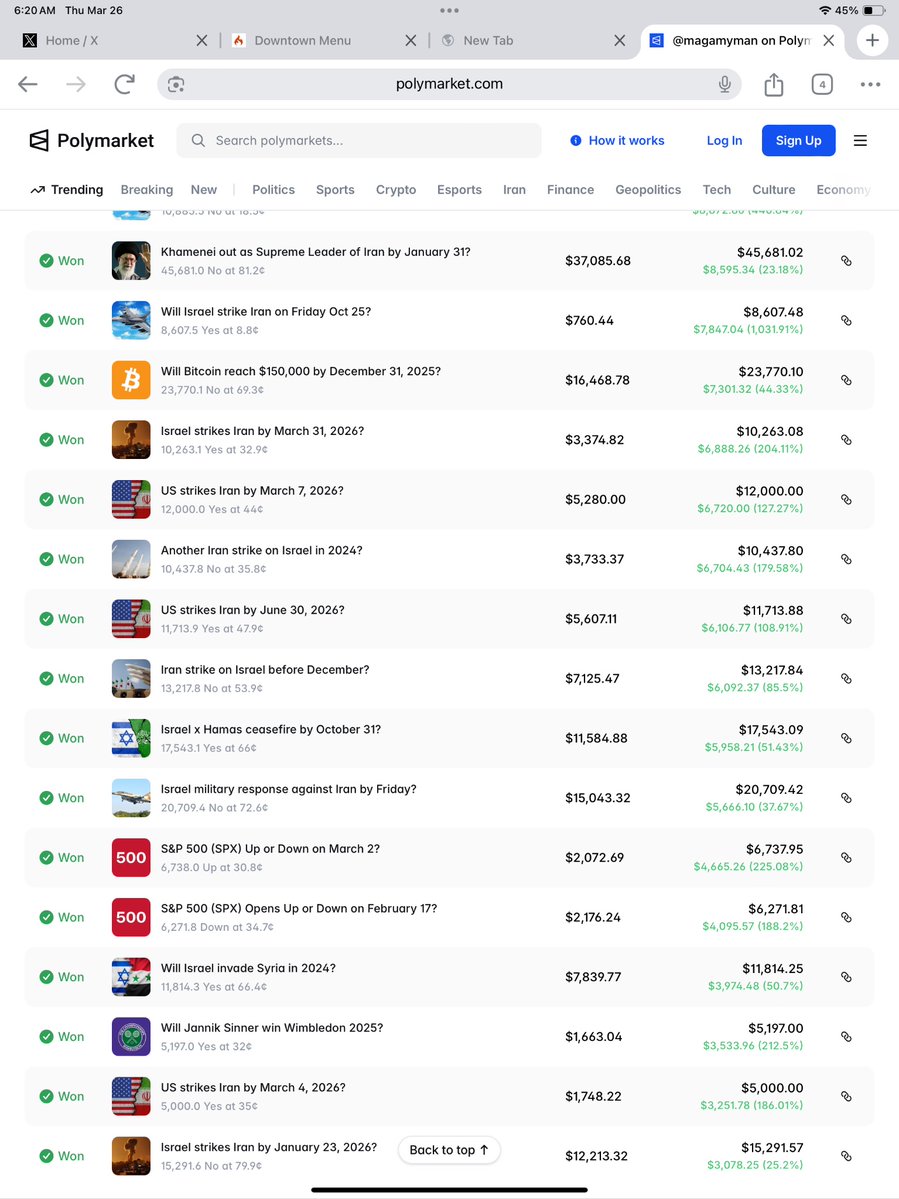Click the Log In link
This screenshot has width=899, height=1199.
pos(724,141)
